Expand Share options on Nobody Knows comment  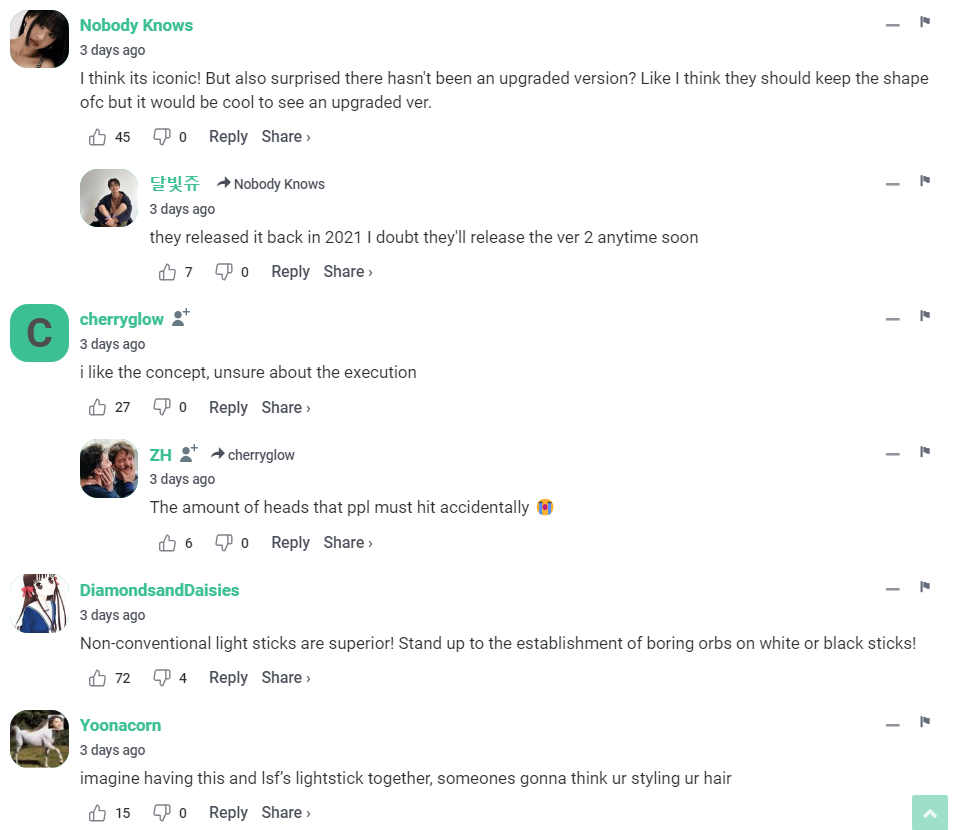coord(286,137)
